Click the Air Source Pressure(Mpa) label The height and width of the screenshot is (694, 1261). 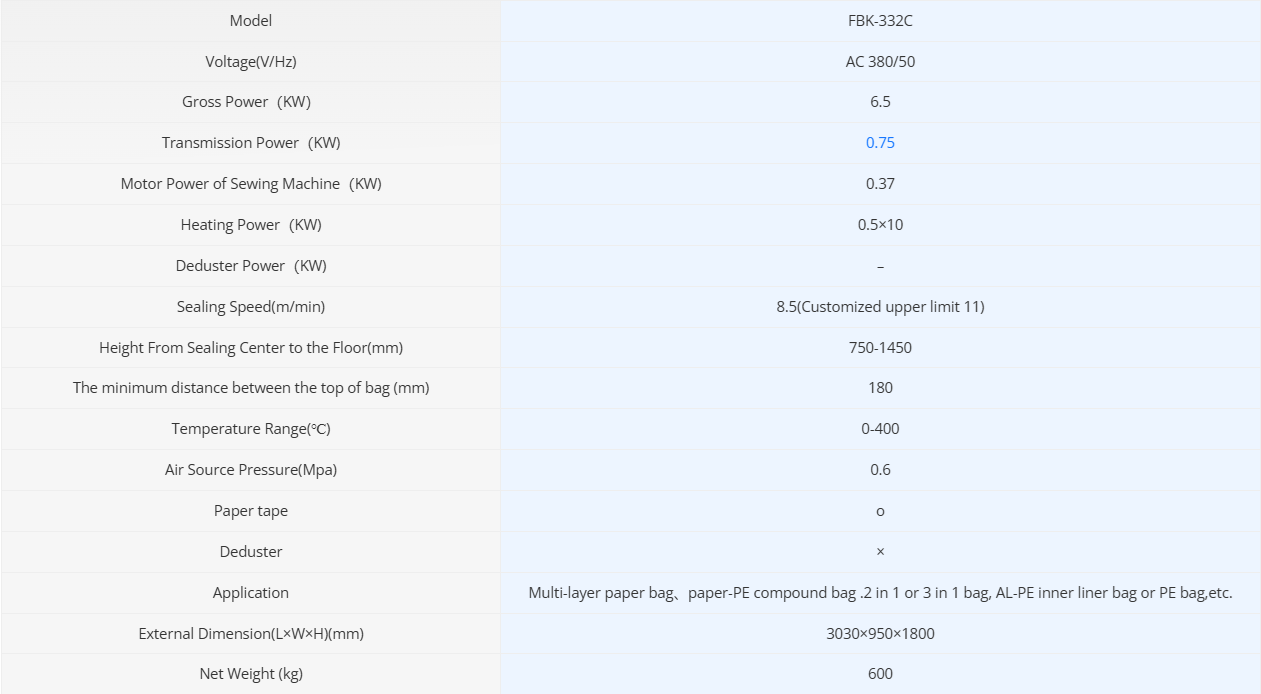(250, 470)
